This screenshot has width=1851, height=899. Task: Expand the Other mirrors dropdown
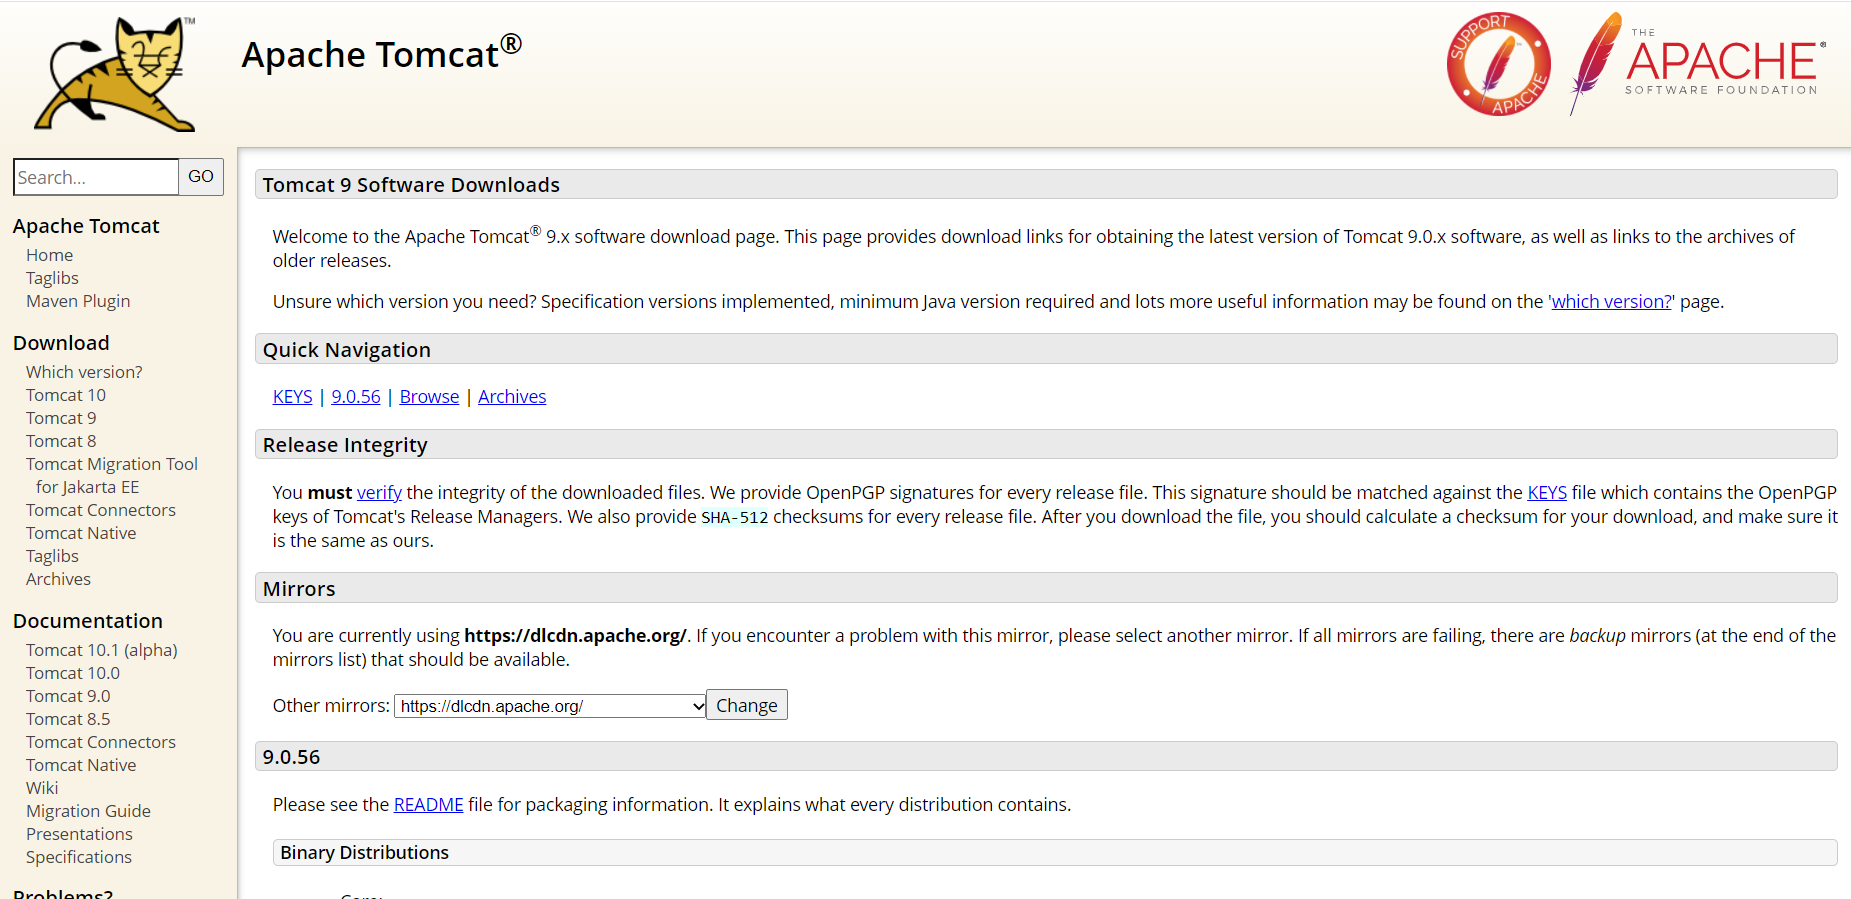(x=550, y=706)
